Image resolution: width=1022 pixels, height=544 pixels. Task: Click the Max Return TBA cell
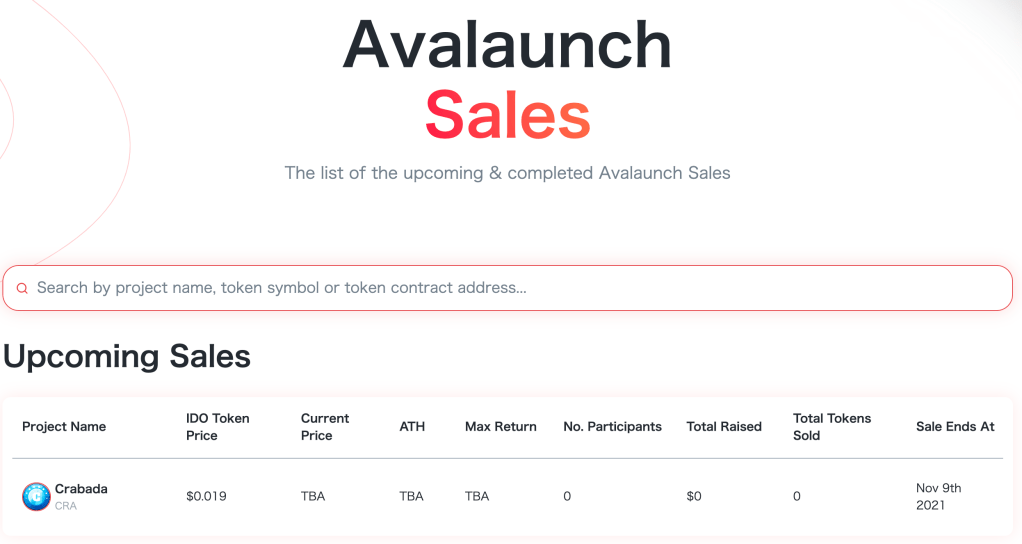point(477,497)
